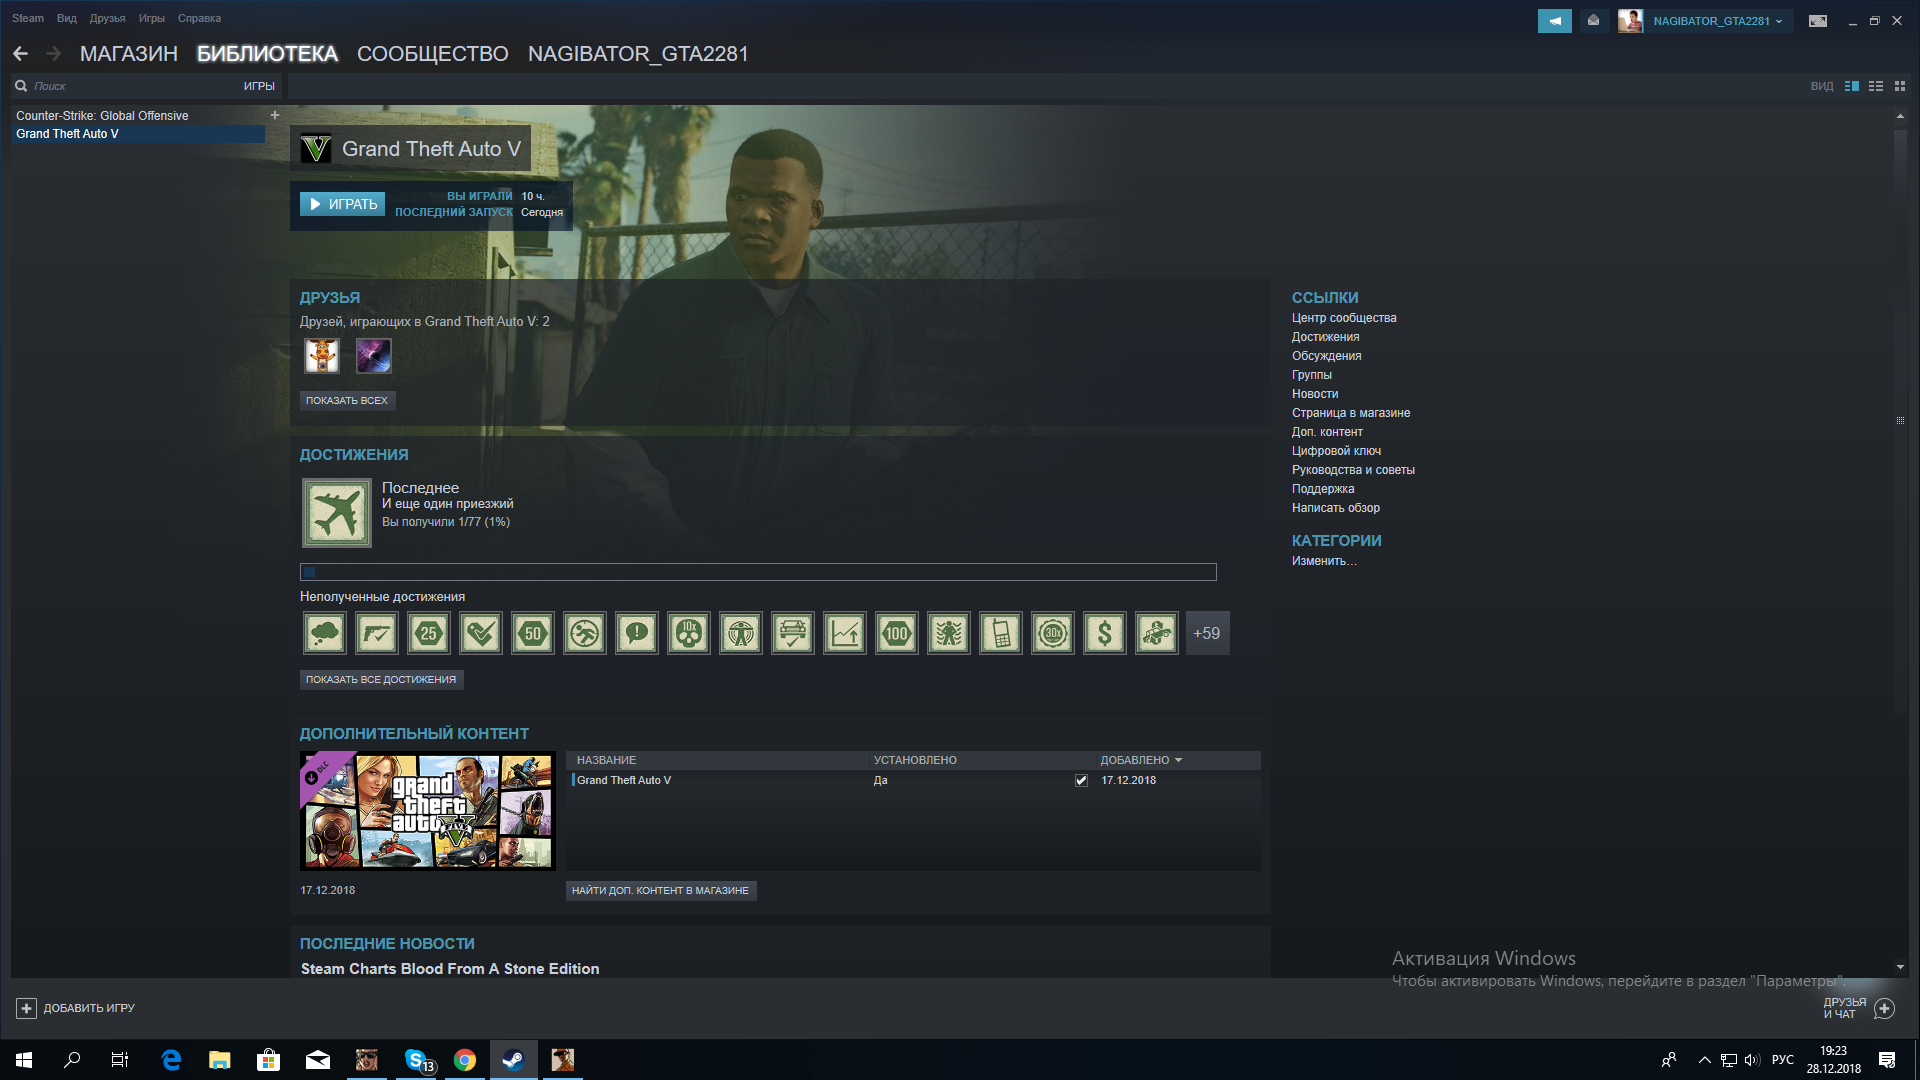Select Counter-Strike: Global Offensive in list
The height and width of the screenshot is (1080, 1920).
pyautogui.click(x=102, y=116)
